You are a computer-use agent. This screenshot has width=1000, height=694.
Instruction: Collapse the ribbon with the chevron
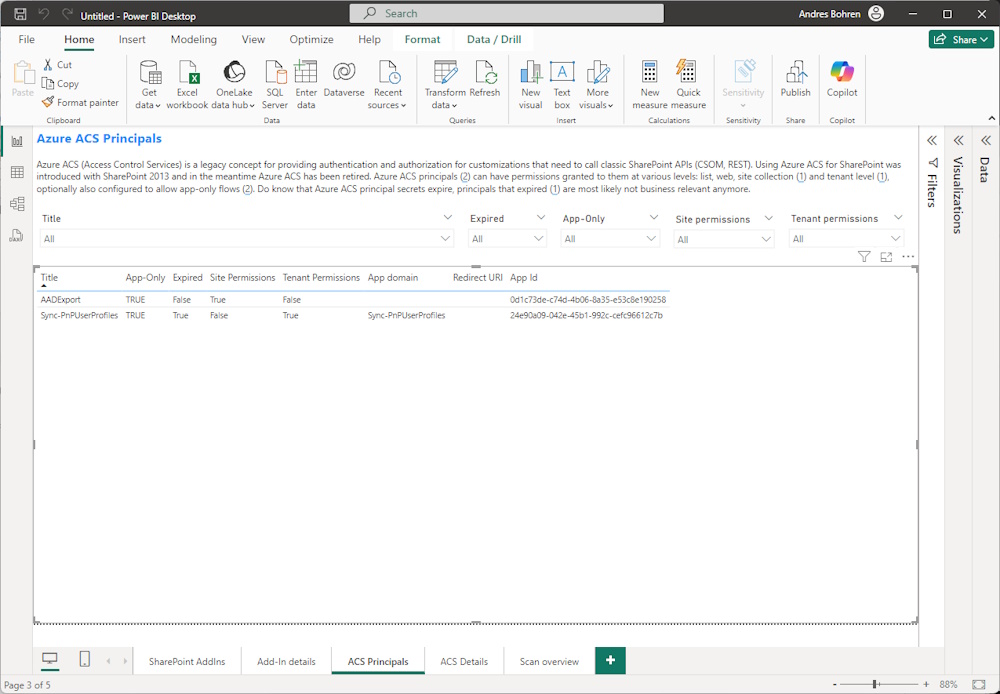pos(992,118)
